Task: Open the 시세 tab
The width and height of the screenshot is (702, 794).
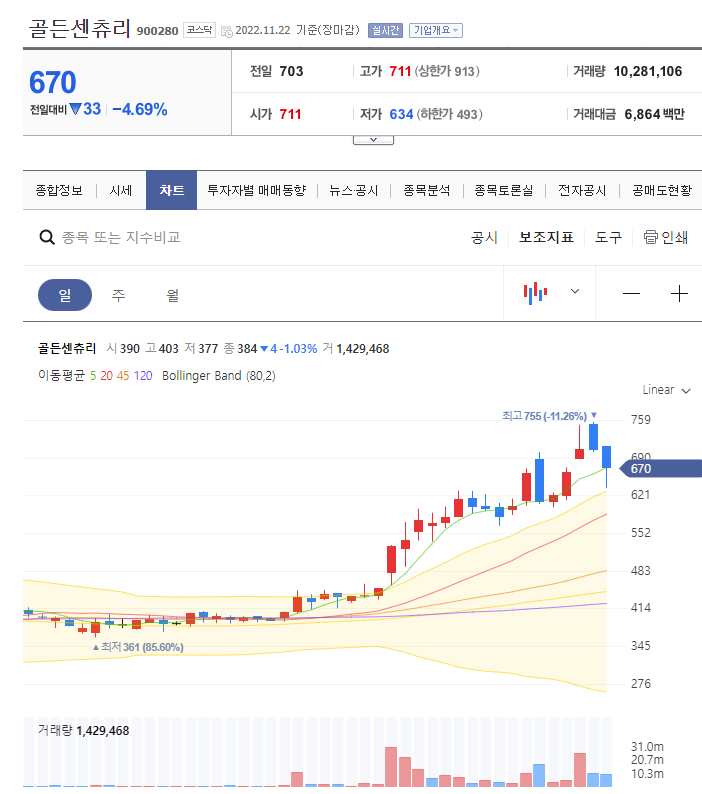Action: pyautogui.click(x=121, y=190)
